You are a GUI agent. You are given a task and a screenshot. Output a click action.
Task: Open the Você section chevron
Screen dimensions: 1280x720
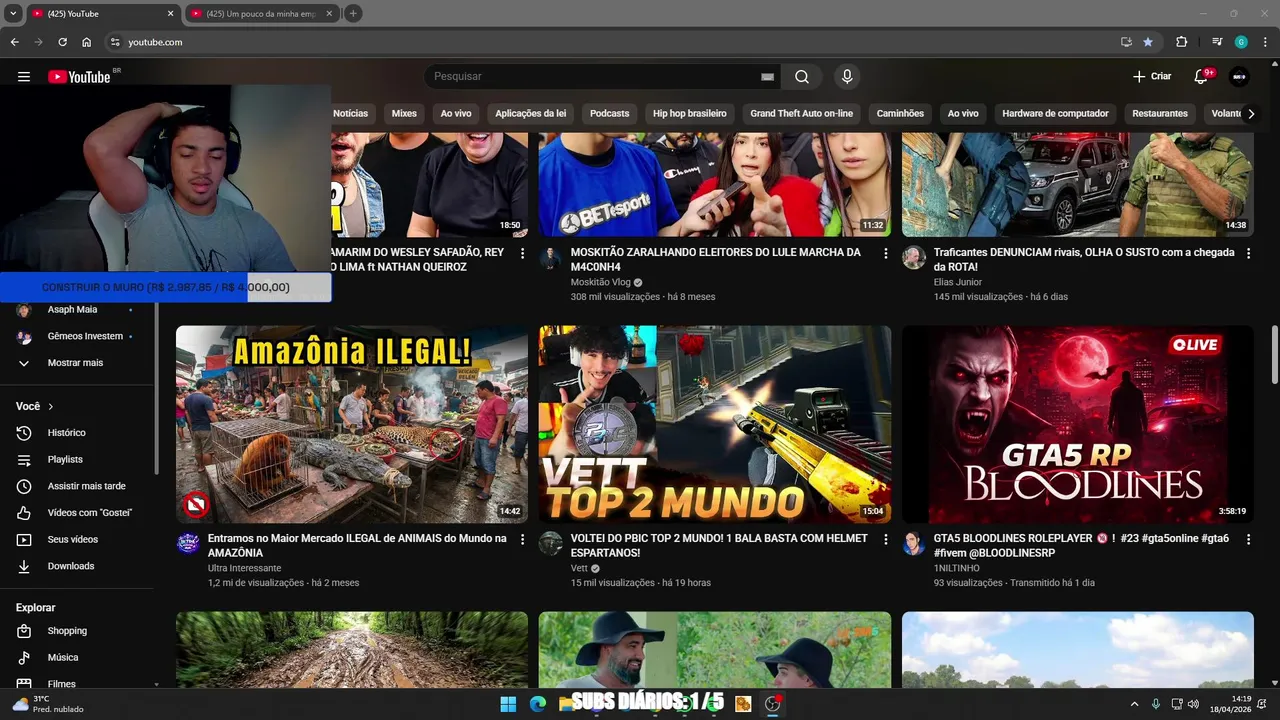(51, 407)
